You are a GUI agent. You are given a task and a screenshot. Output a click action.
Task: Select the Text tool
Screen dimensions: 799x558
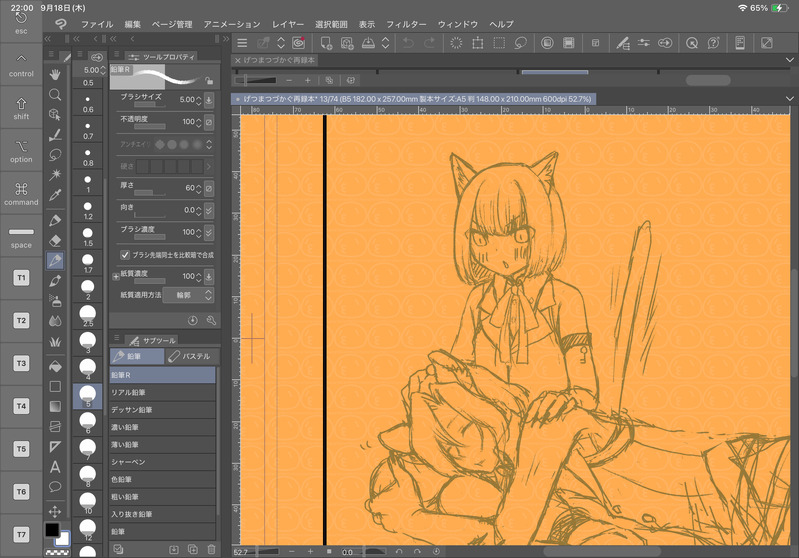pos(55,467)
